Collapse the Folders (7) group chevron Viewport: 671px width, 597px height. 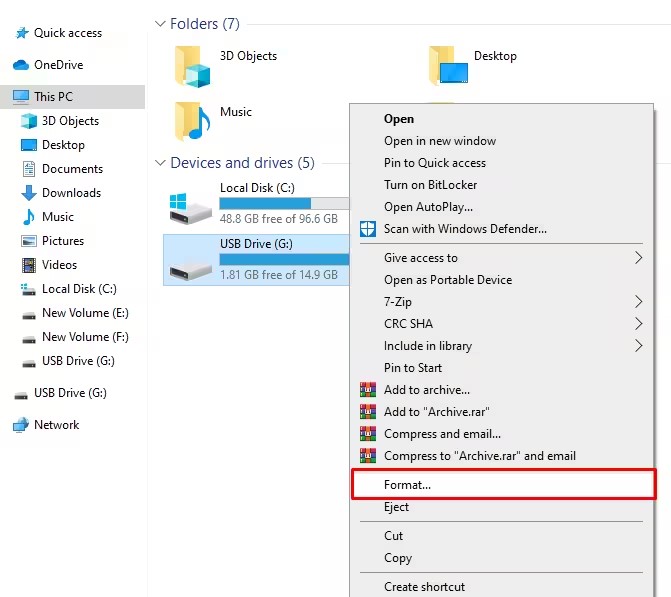point(160,23)
